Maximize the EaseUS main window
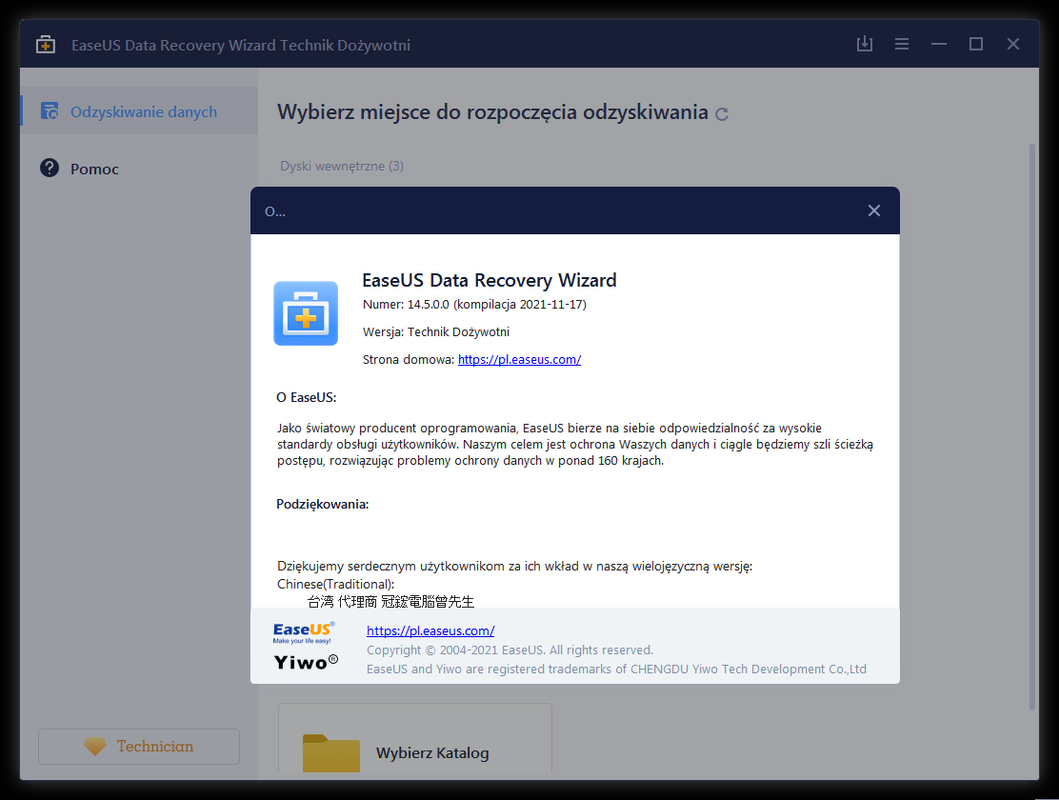Viewport: 1059px width, 800px height. tap(976, 44)
